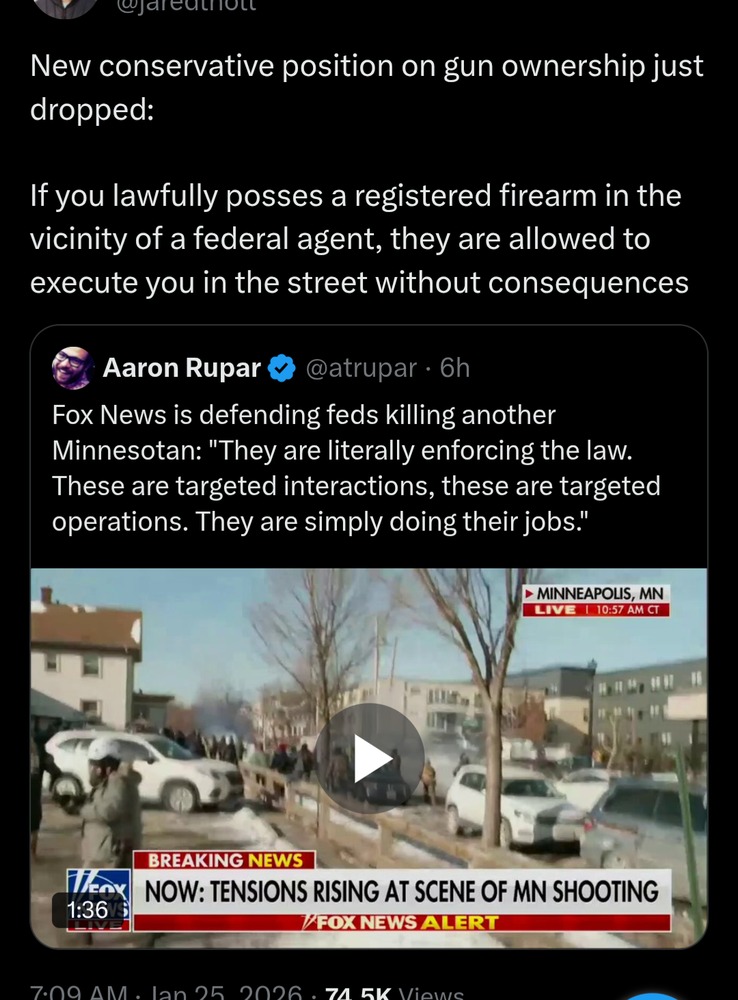Viewport: 738px width, 1000px height.
Task: Click the 1:36 video duration badge
Action: 87,909
